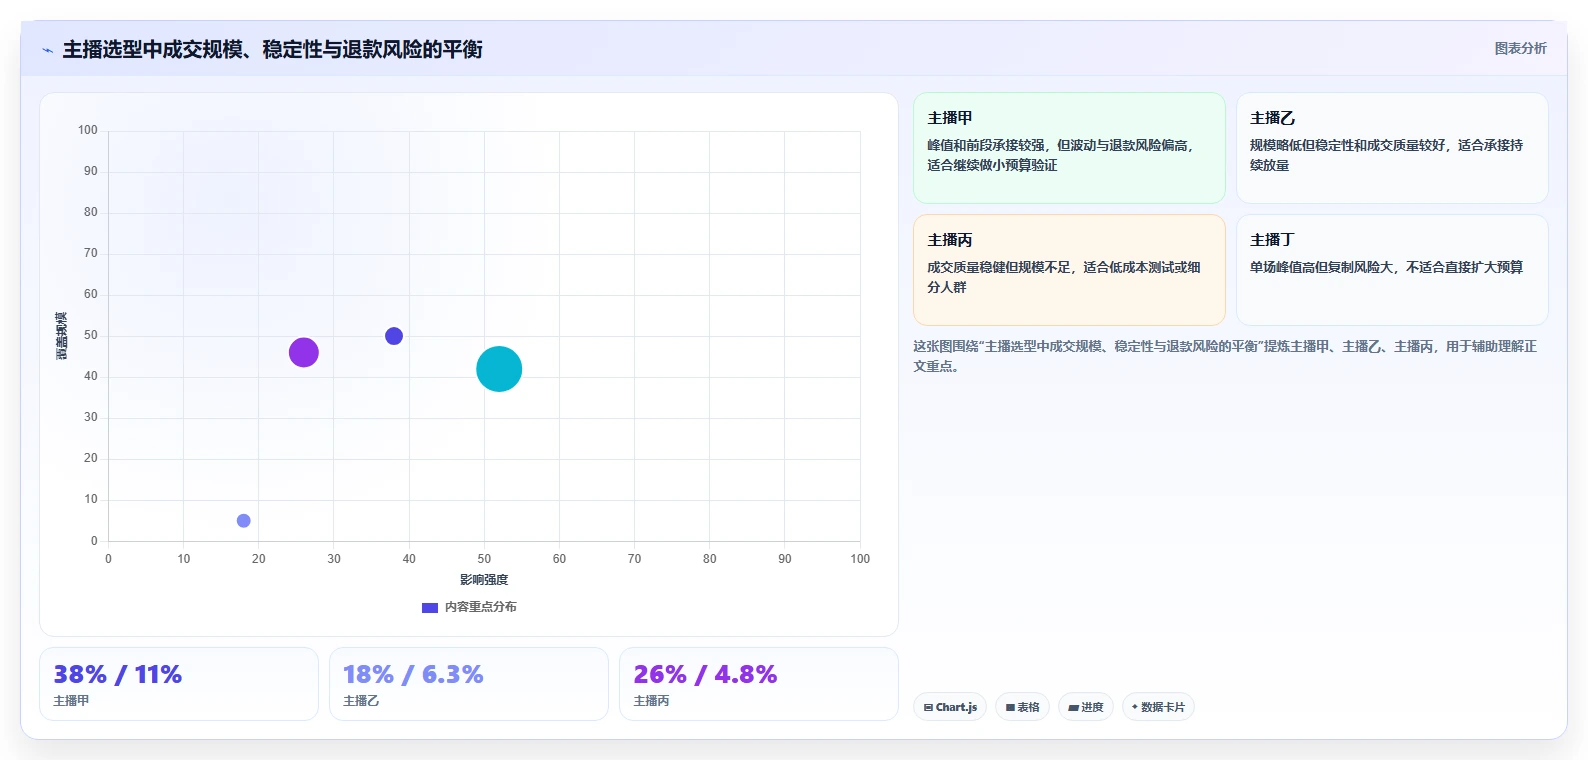Select the dark blue bubble near 50
This screenshot has height=760, width=1588.
[x=394, y=336]
